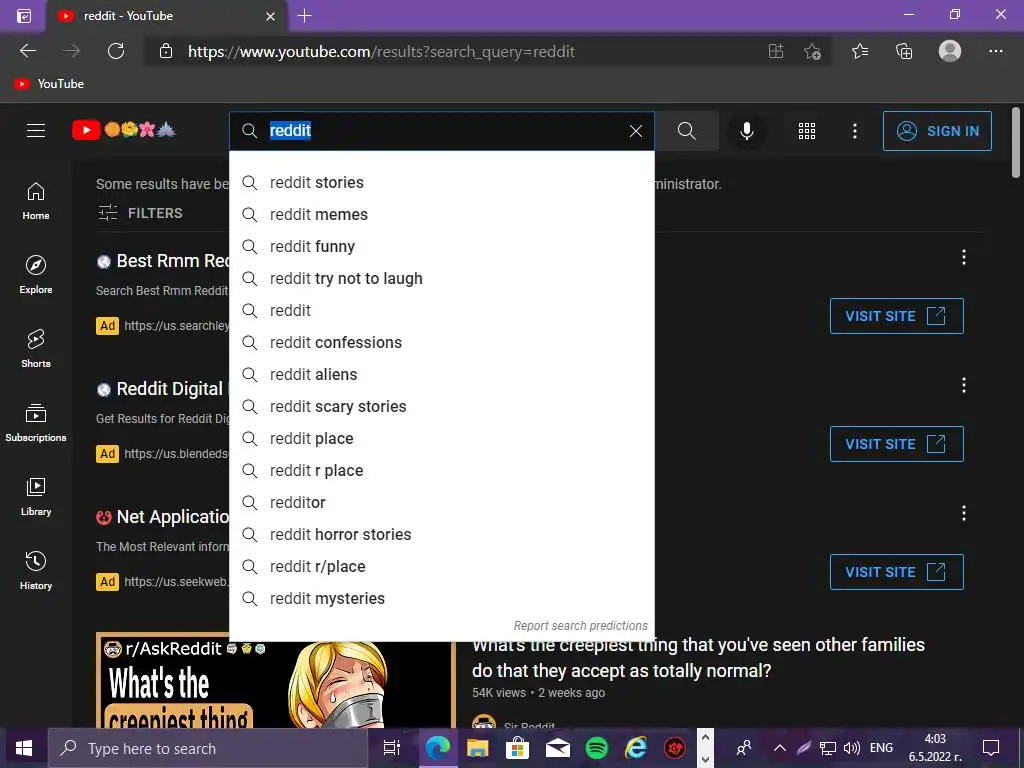Open Home in the sidebar
The height and width of the screenshot is (768, 1024).
(36, 201)
